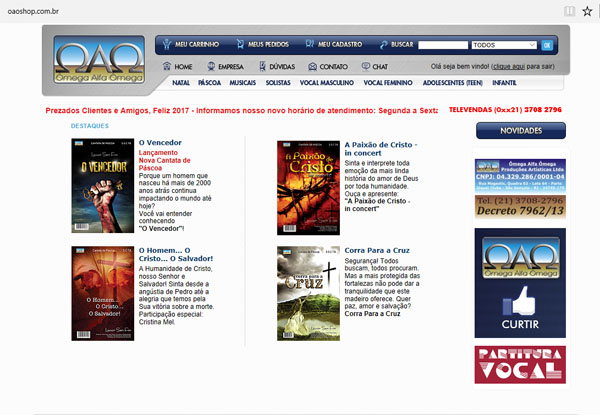Viewport: 600px width, 415px height.
Task: Click the questions icon next to Dúvidas
Action: tap(262, 67)
